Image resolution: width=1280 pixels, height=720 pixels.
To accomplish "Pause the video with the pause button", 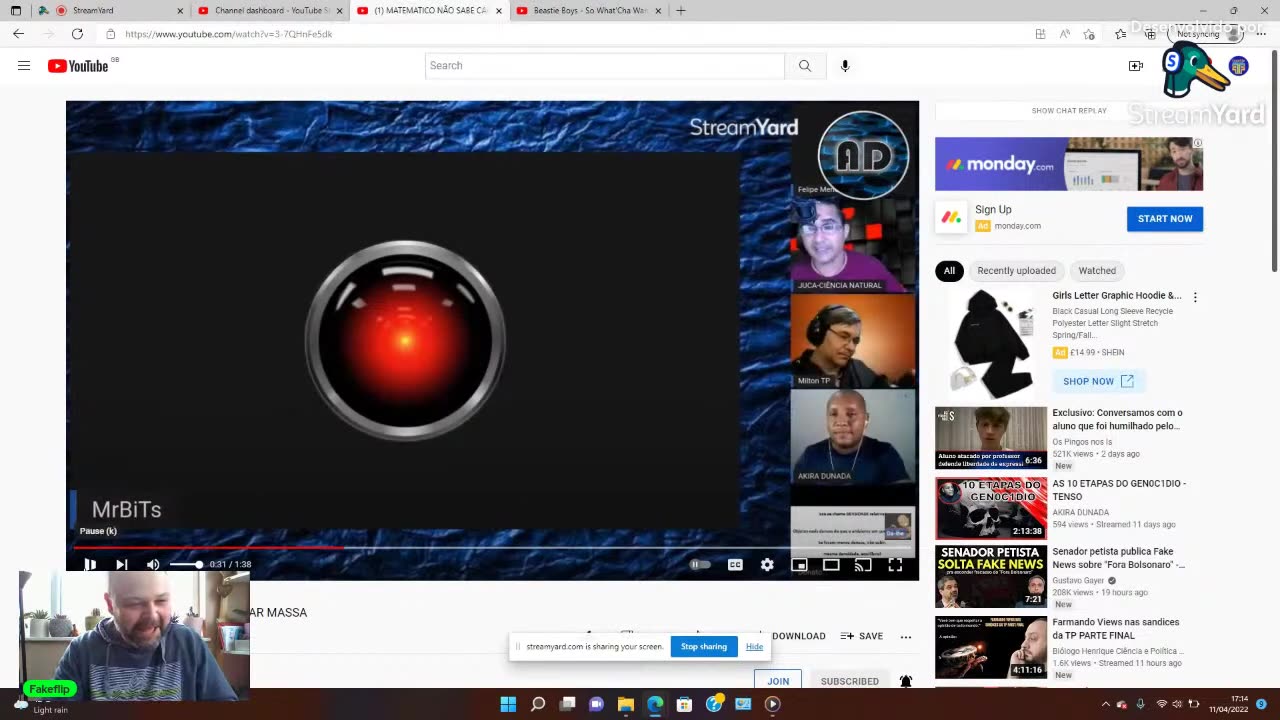I will (90, 564).
